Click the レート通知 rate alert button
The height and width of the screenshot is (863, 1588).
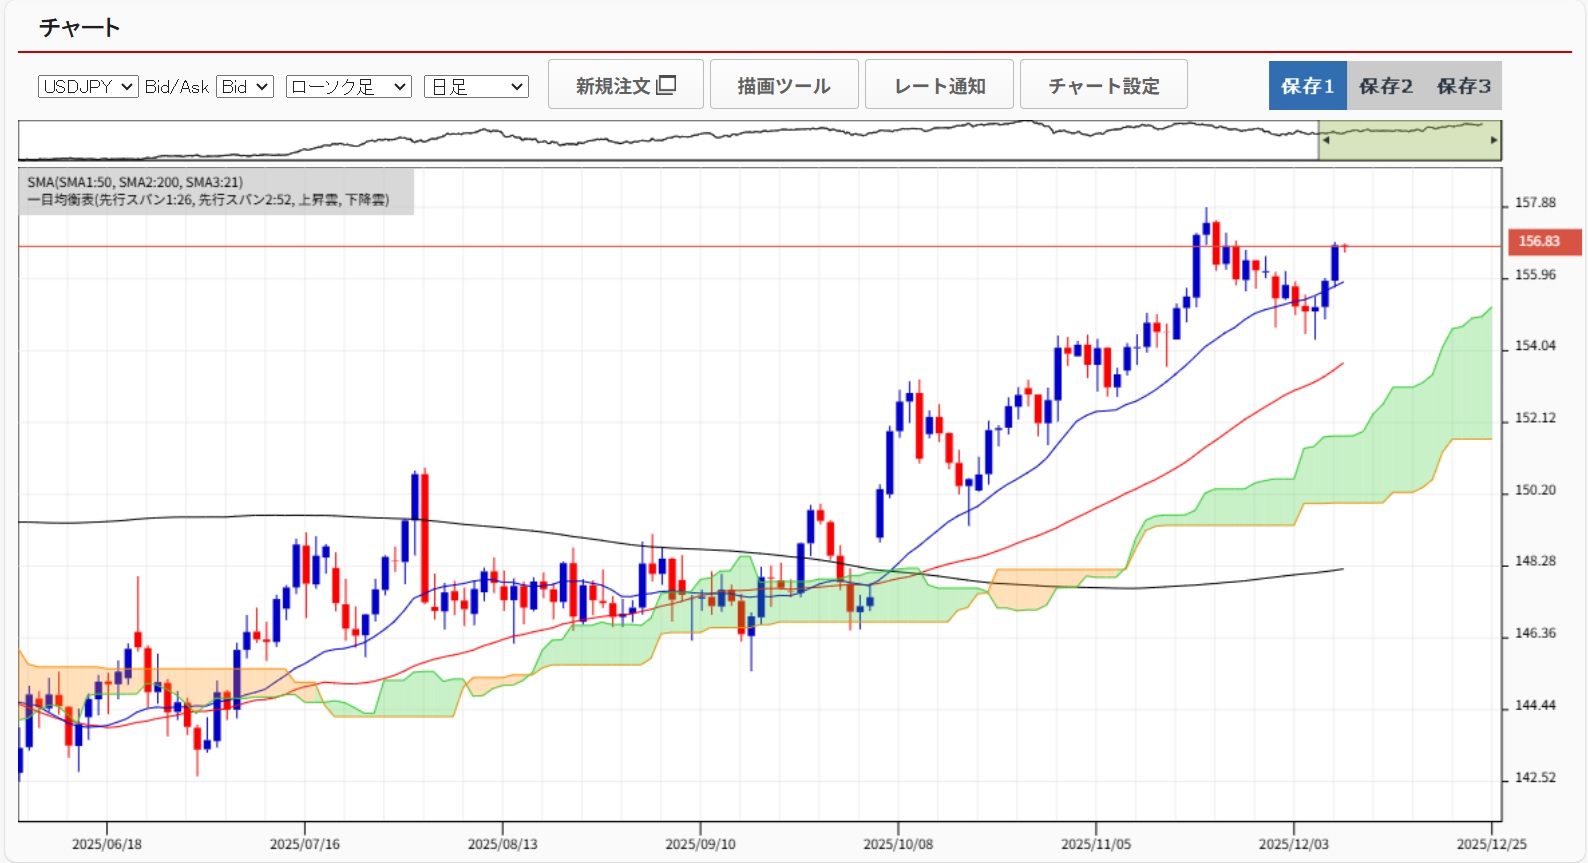pos(939,85)
